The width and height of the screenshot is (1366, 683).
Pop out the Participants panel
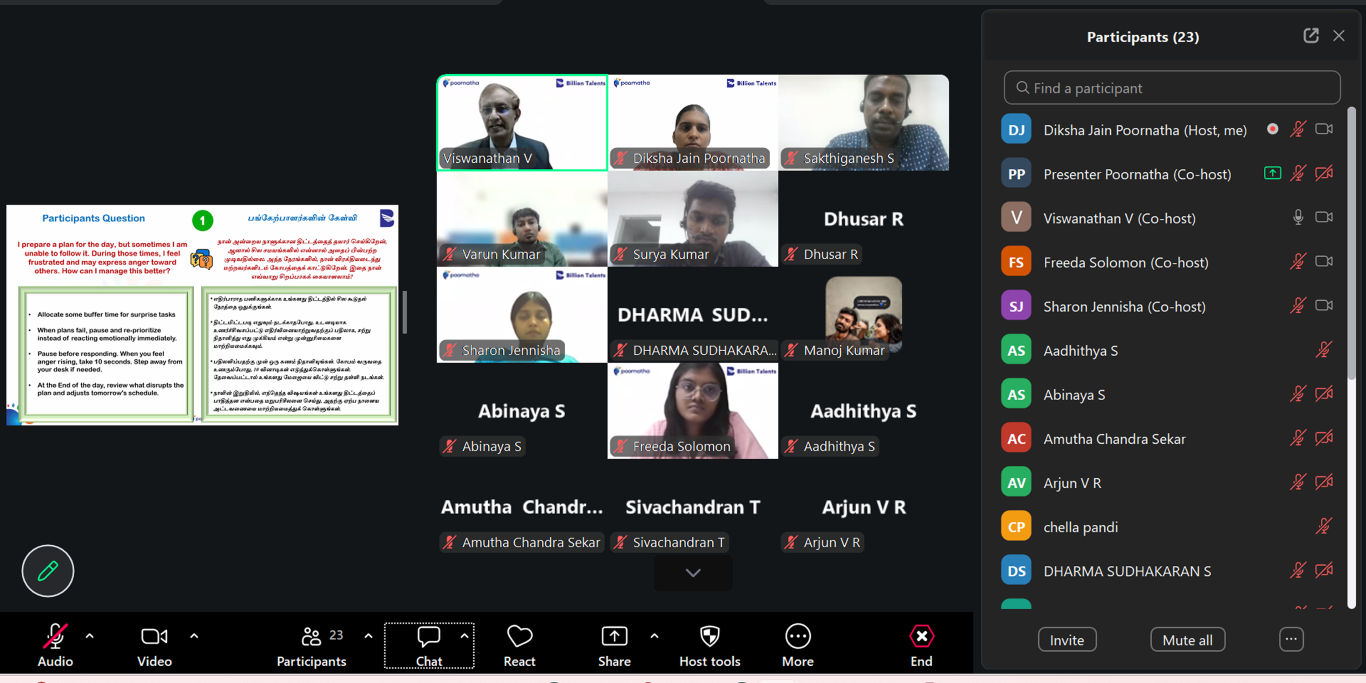(1311, 36)
